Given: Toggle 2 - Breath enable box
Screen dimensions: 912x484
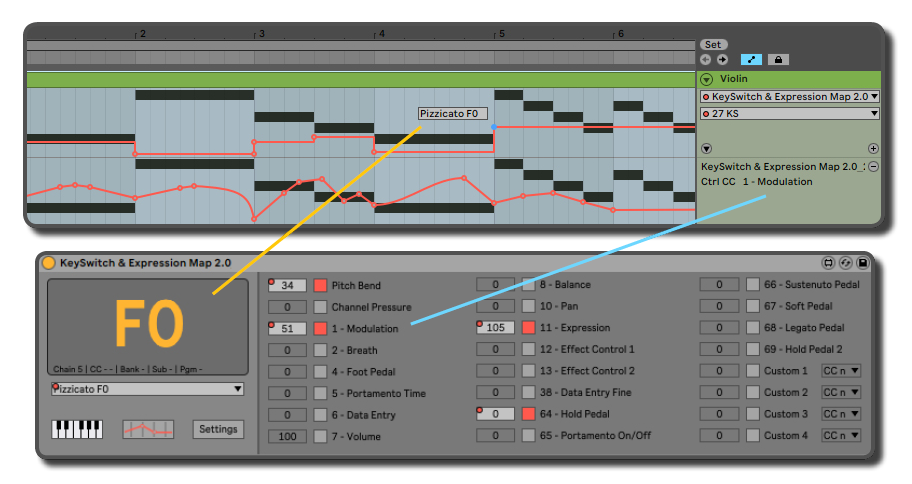Looking at the screenshot, I should click(x=320, y=350).
